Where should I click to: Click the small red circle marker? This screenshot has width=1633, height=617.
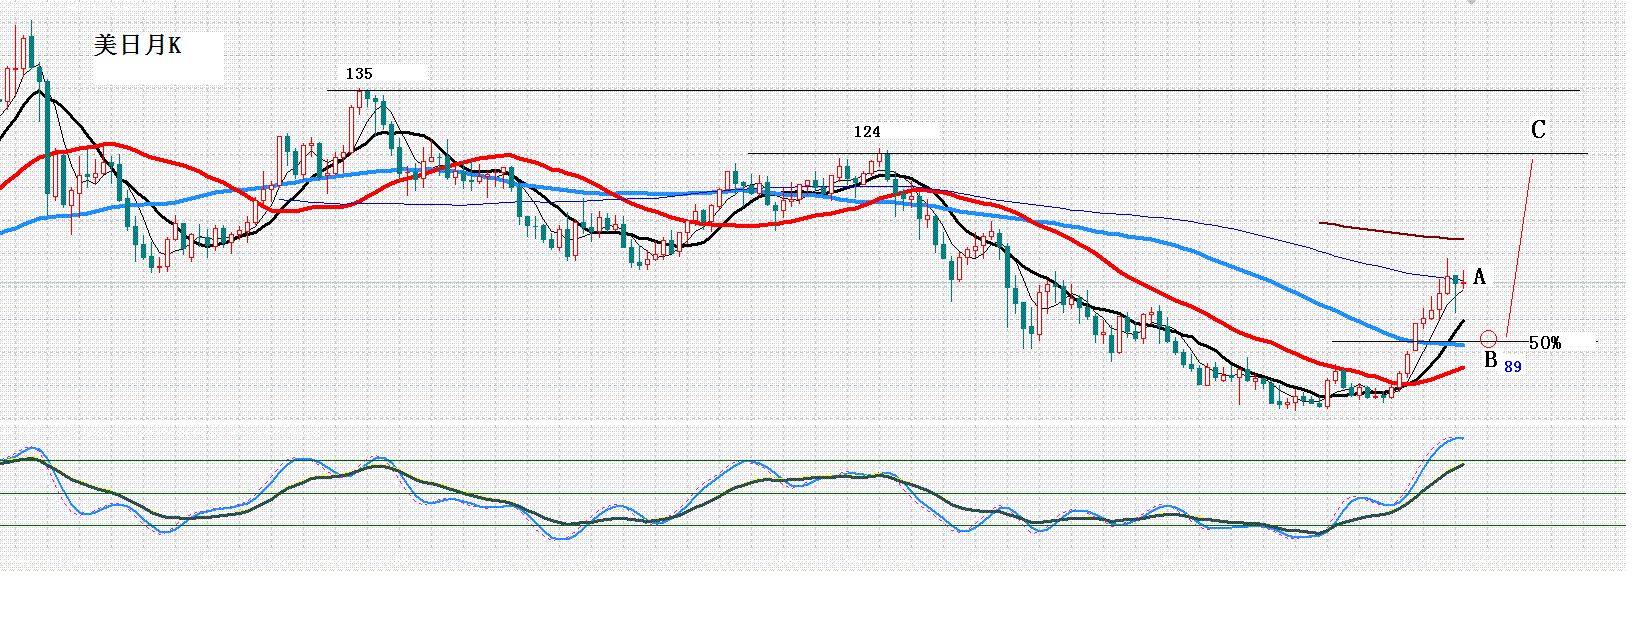1489,339
